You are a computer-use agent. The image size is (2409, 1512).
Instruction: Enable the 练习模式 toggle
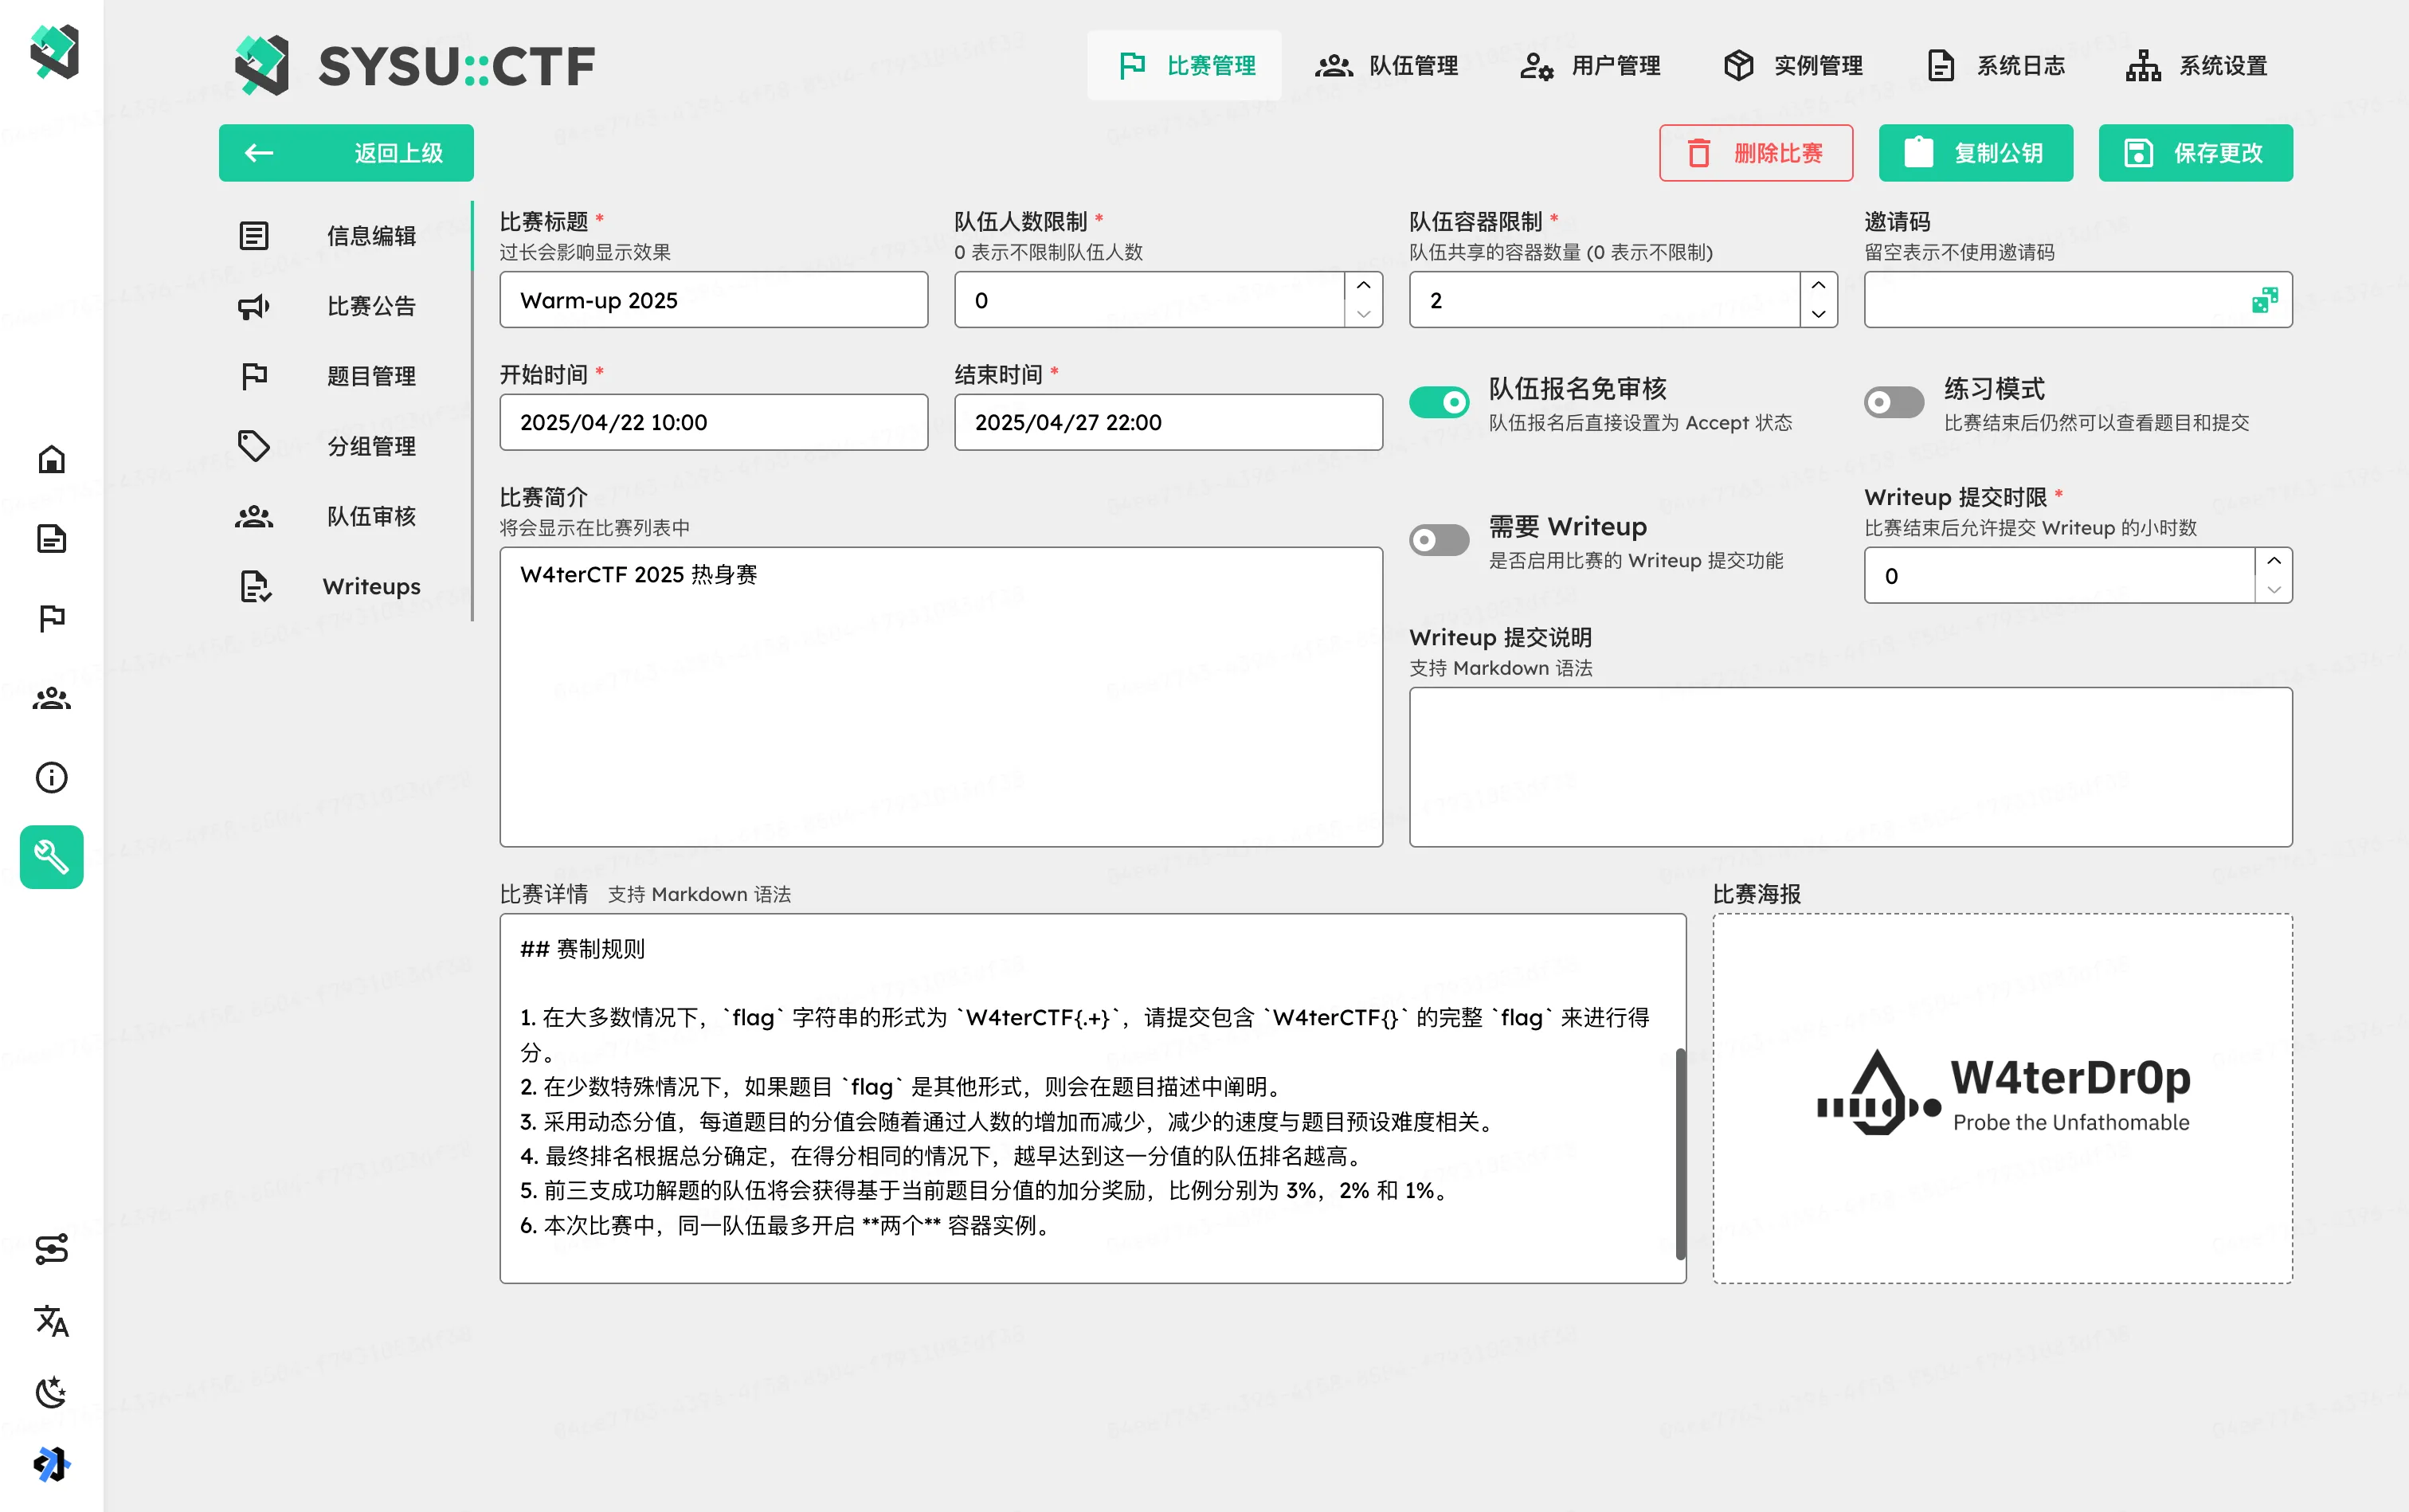click(x=1894, y=401)
